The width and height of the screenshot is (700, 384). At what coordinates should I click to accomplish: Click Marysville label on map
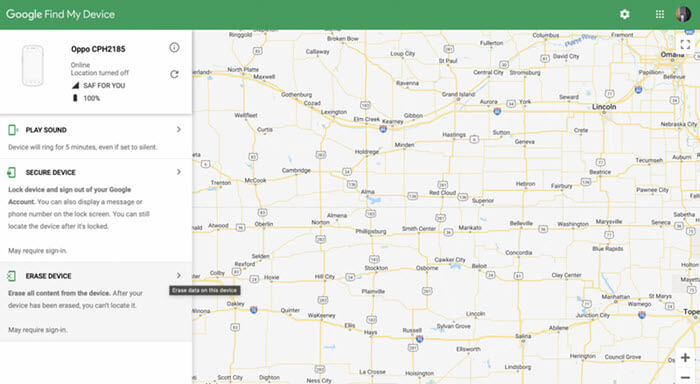(609, 221)
